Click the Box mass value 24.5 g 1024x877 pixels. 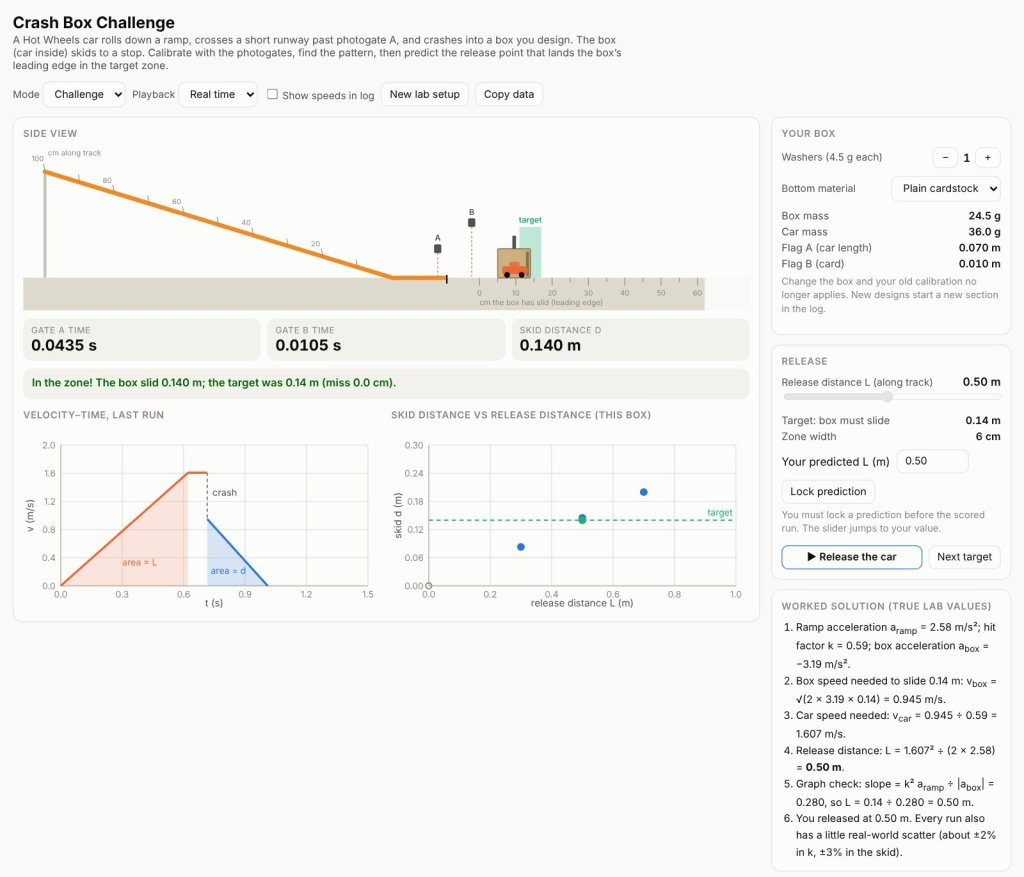point(984,216)
